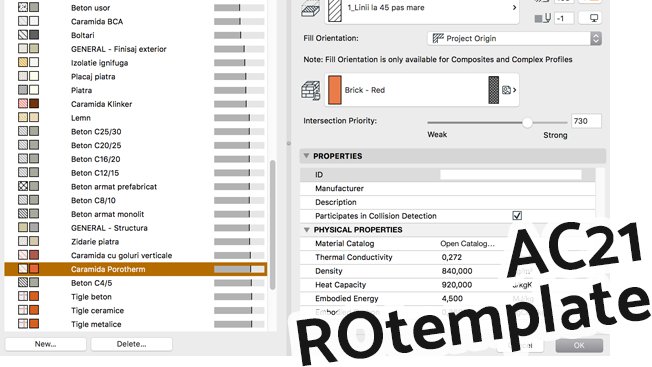
Task: Click Thermal Conductivity value 0,272
Action: click(452, 257)
